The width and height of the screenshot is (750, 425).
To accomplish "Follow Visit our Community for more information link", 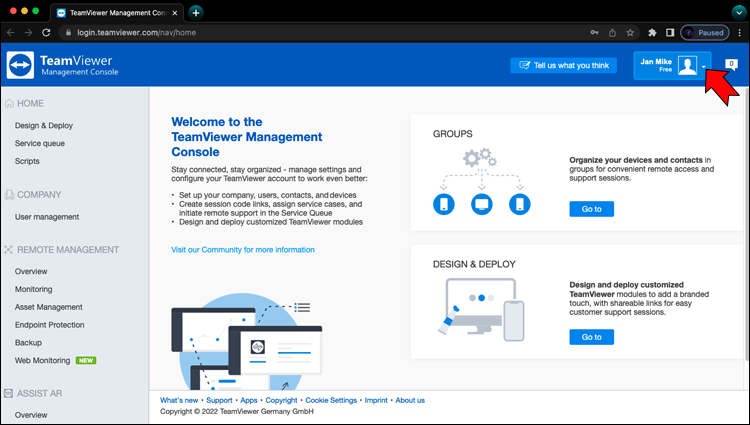I will coord(243,250).
